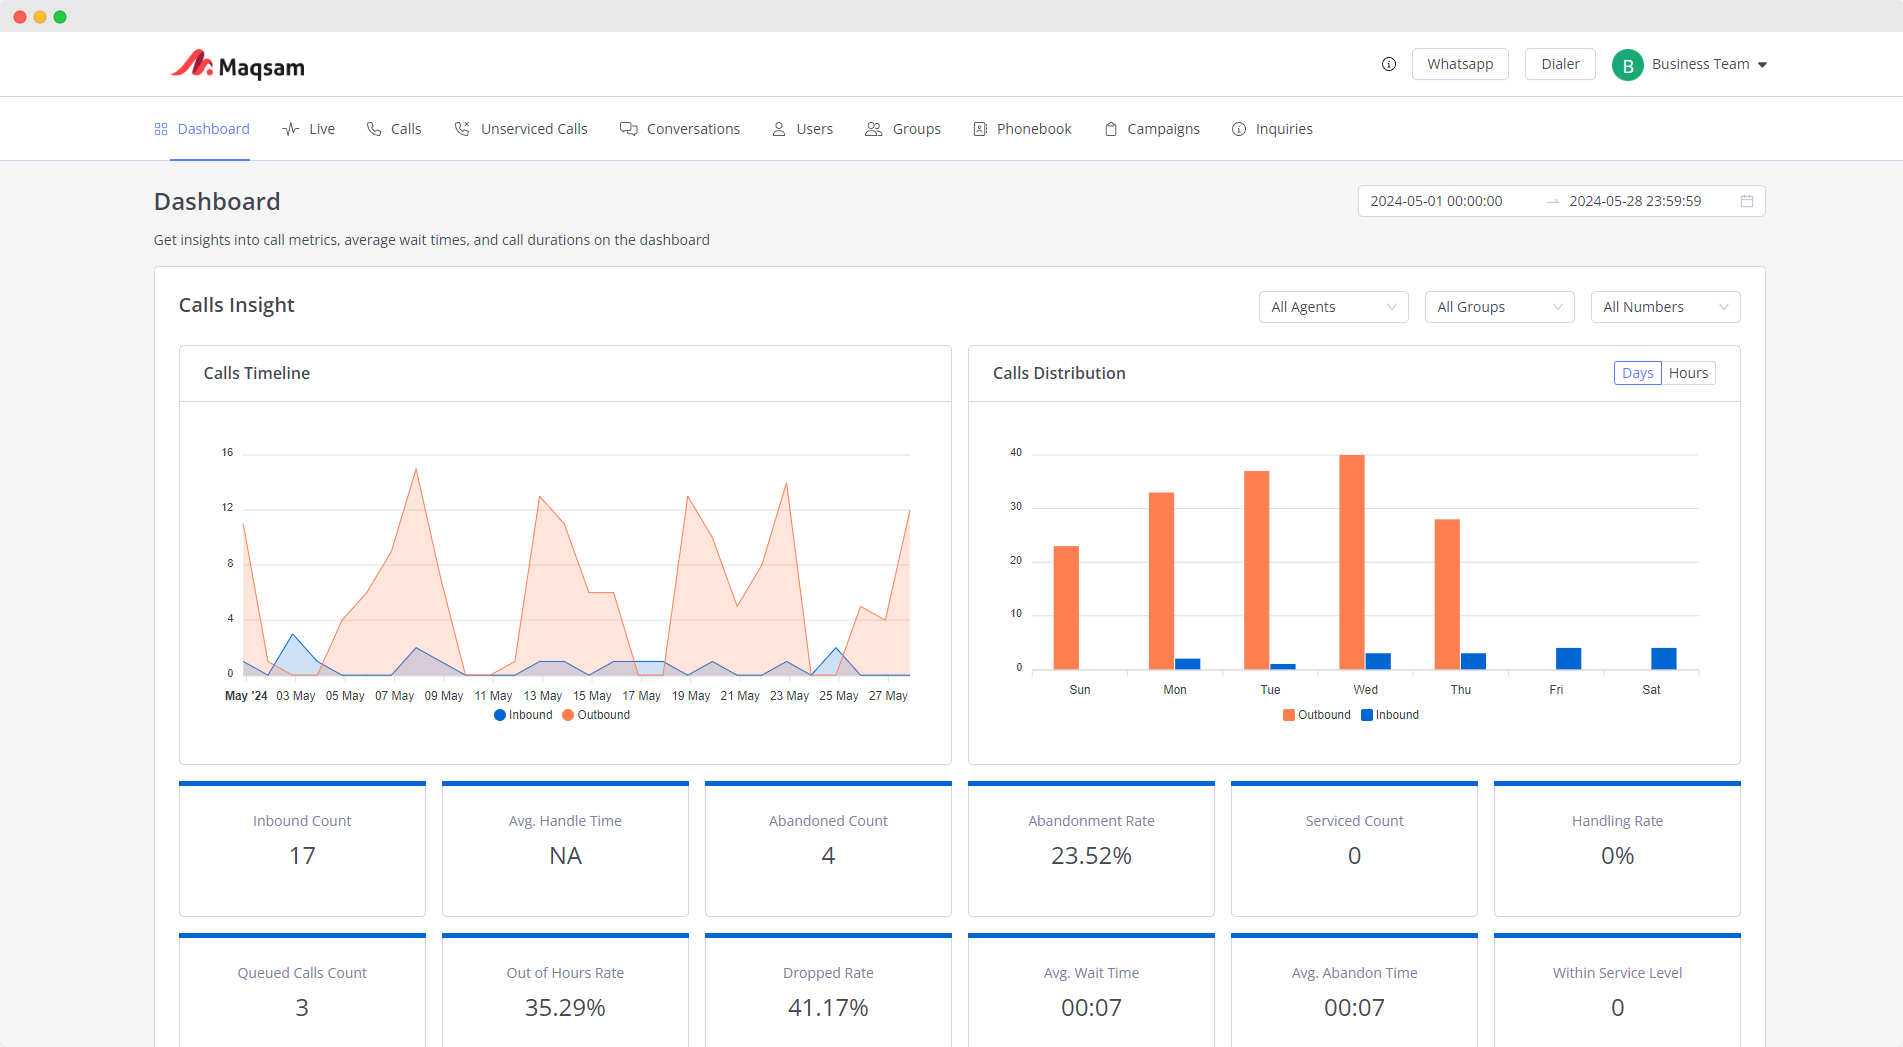Click the Conversations chat bubble icon
1903x1047 pixels.
pos(628,129)
